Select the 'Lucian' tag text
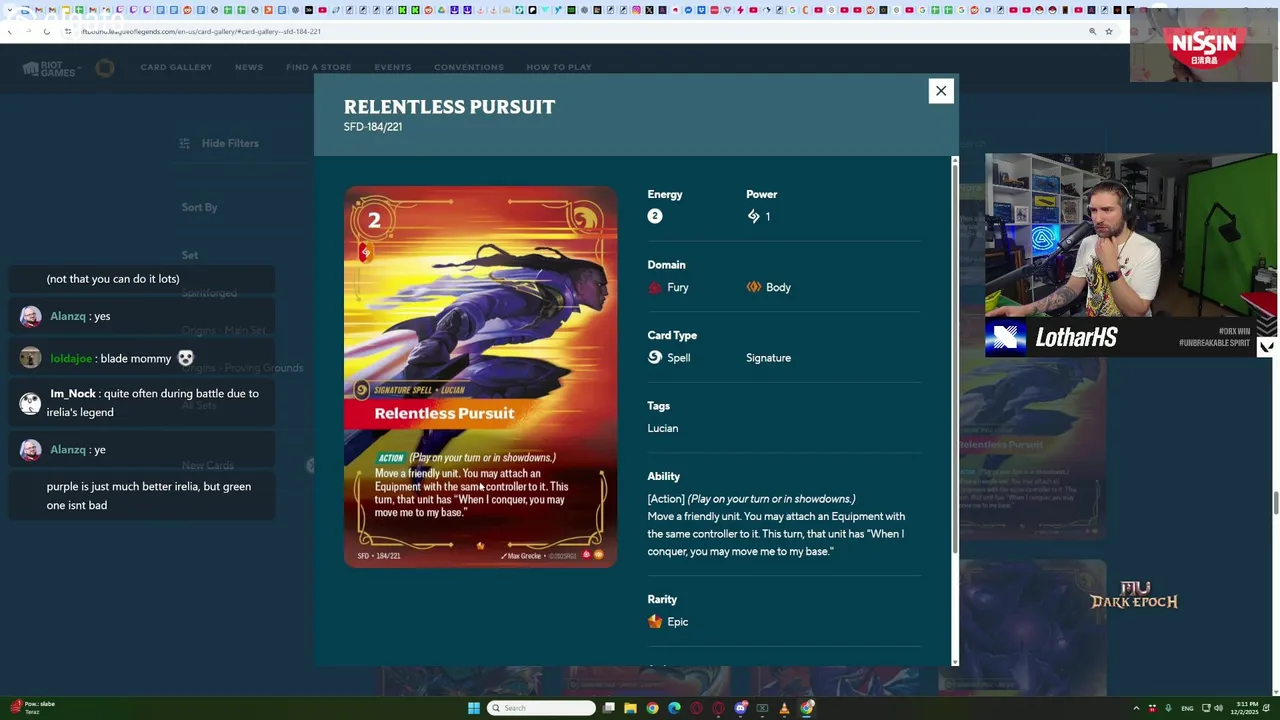1280x720 pixels. [x=662, y=428]
